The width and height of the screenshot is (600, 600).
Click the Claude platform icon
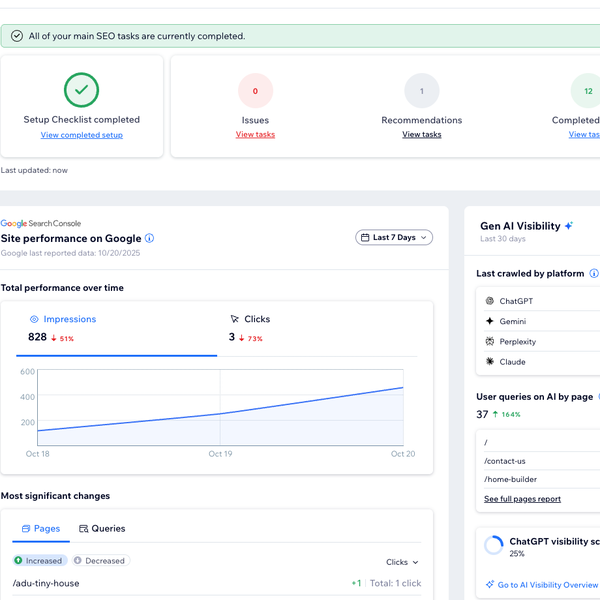tap(489, 361)
